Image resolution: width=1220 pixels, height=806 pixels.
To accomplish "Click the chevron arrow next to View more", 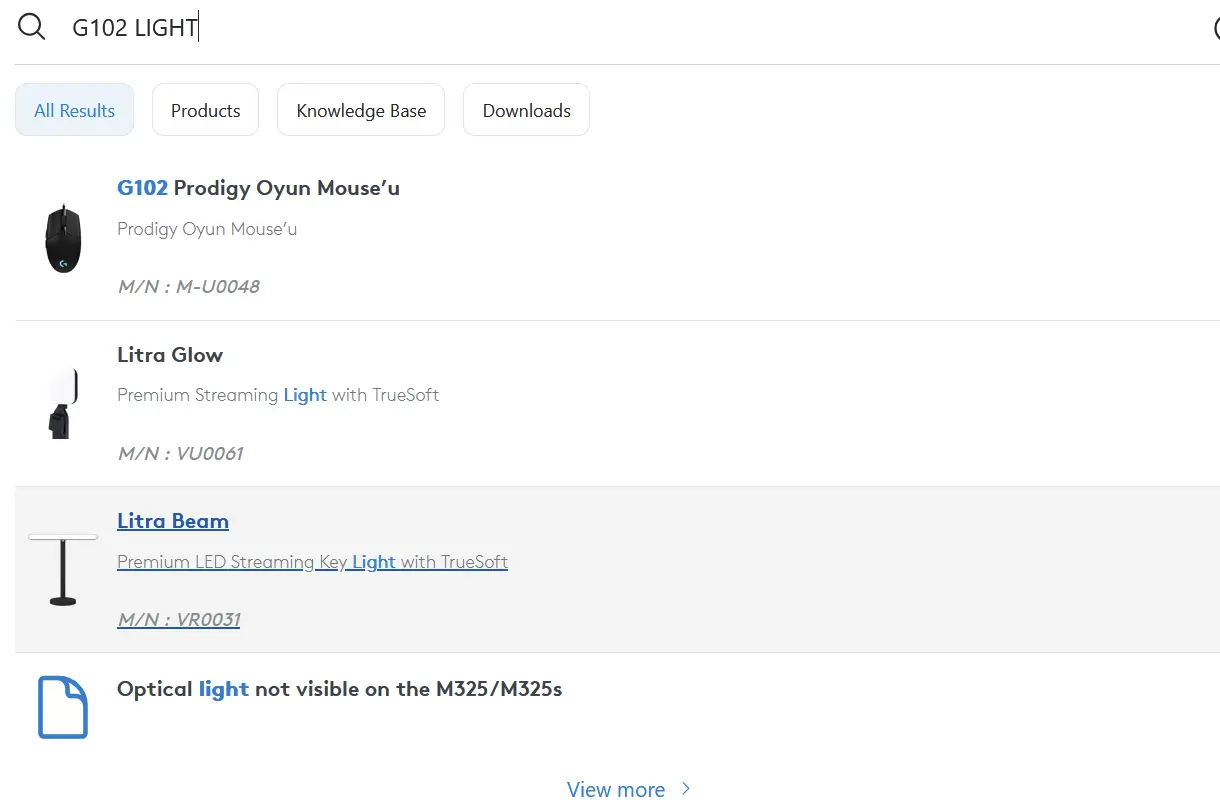I will tap(685, 789).
